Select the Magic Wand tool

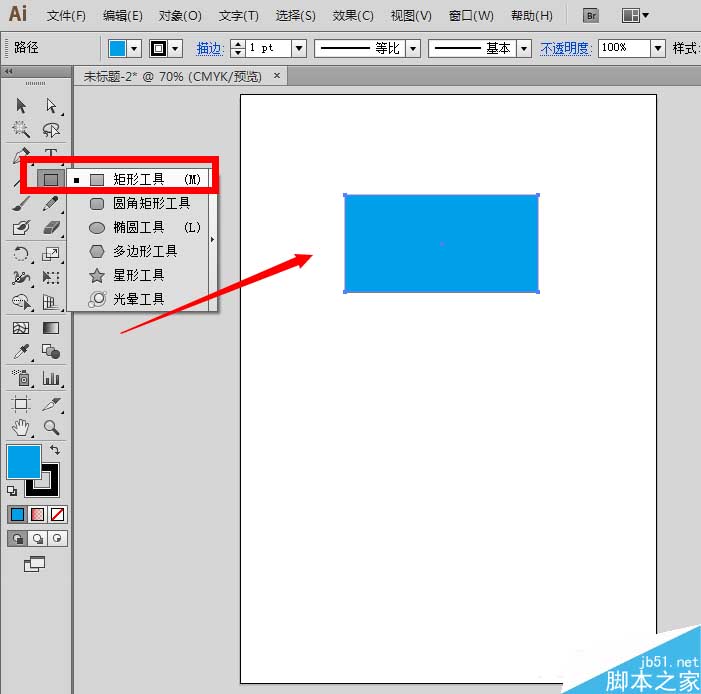21,130
